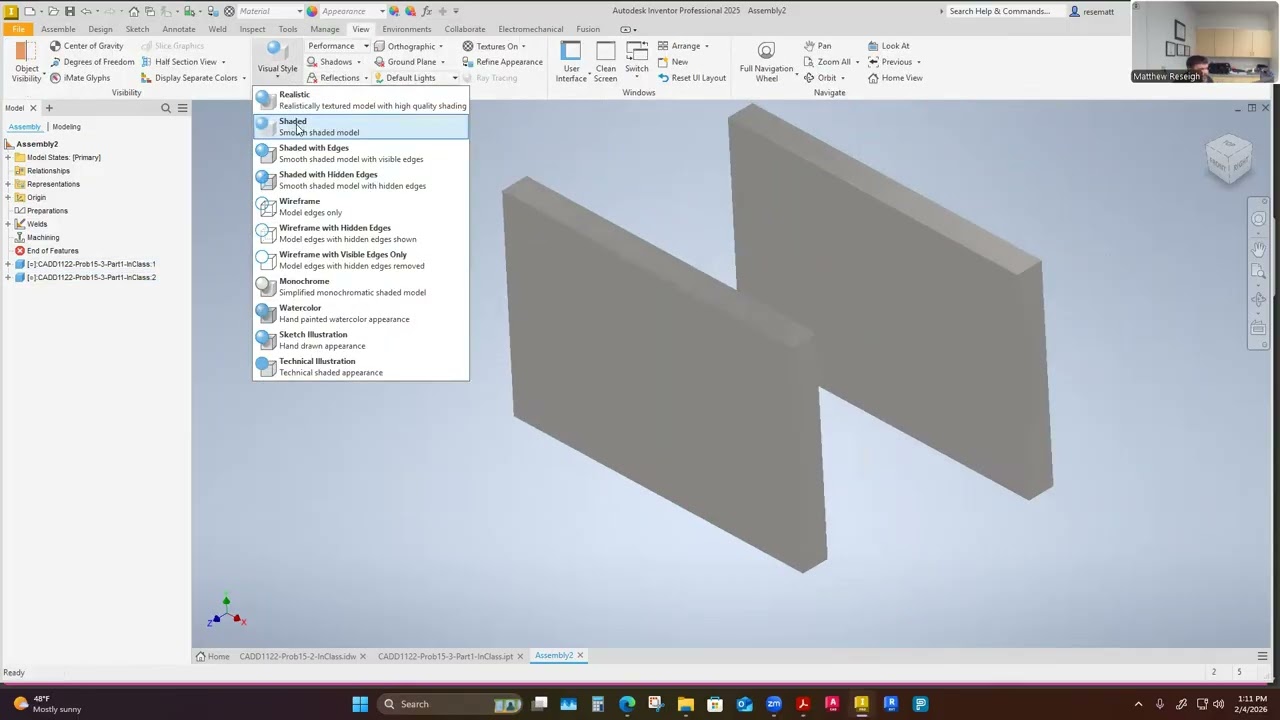The height and width of the screenshot is (720, 1280).
Task: Open Object Visibility options
Action: coord(26,62)
